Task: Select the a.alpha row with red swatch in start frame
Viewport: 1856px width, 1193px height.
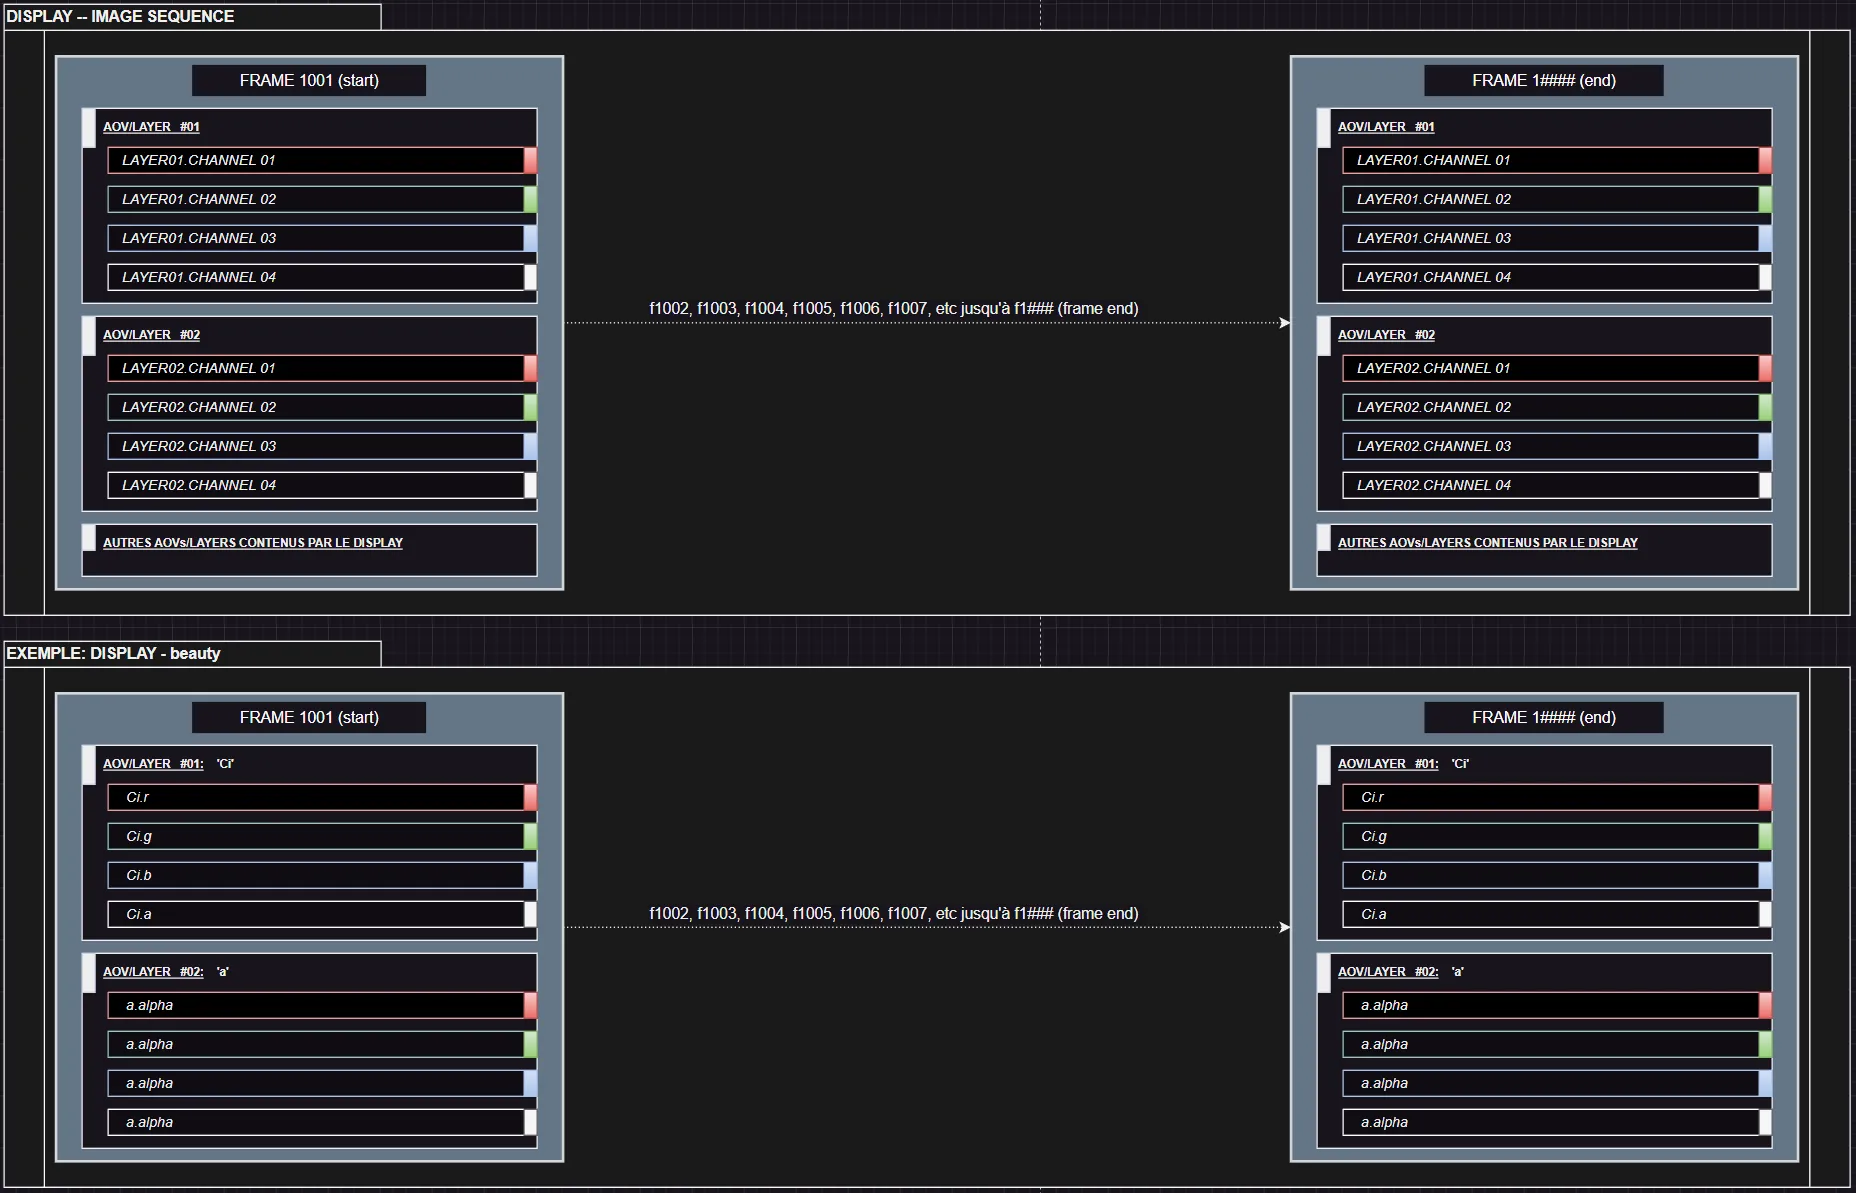Action: 315,1005
